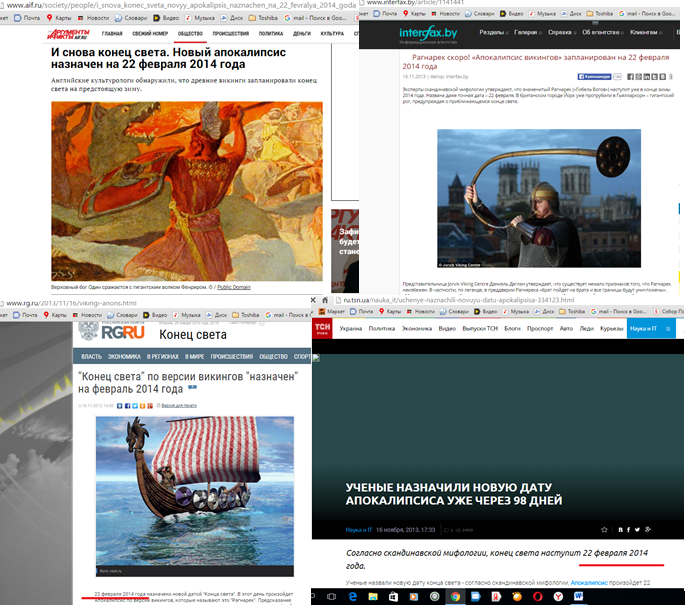This screenshot has width=685, height=609.
Task: Open Microsoft Edge from the taskbar
Action: click(353, 596)
